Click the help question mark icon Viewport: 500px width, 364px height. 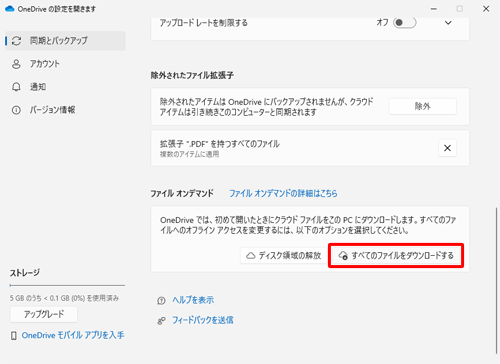(x=161, y=301)
